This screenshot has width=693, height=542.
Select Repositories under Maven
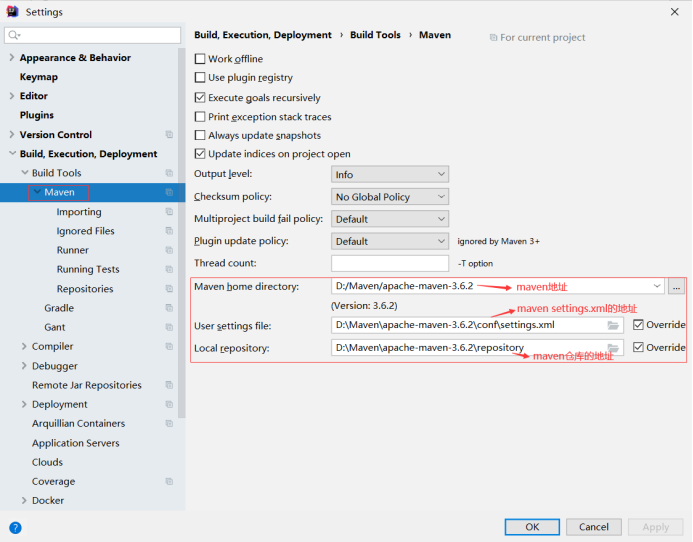(85, 289)
